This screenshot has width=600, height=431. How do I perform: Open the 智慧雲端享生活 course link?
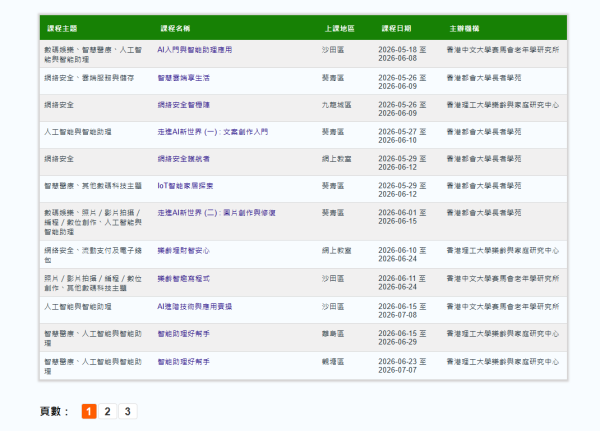point(183,78)
